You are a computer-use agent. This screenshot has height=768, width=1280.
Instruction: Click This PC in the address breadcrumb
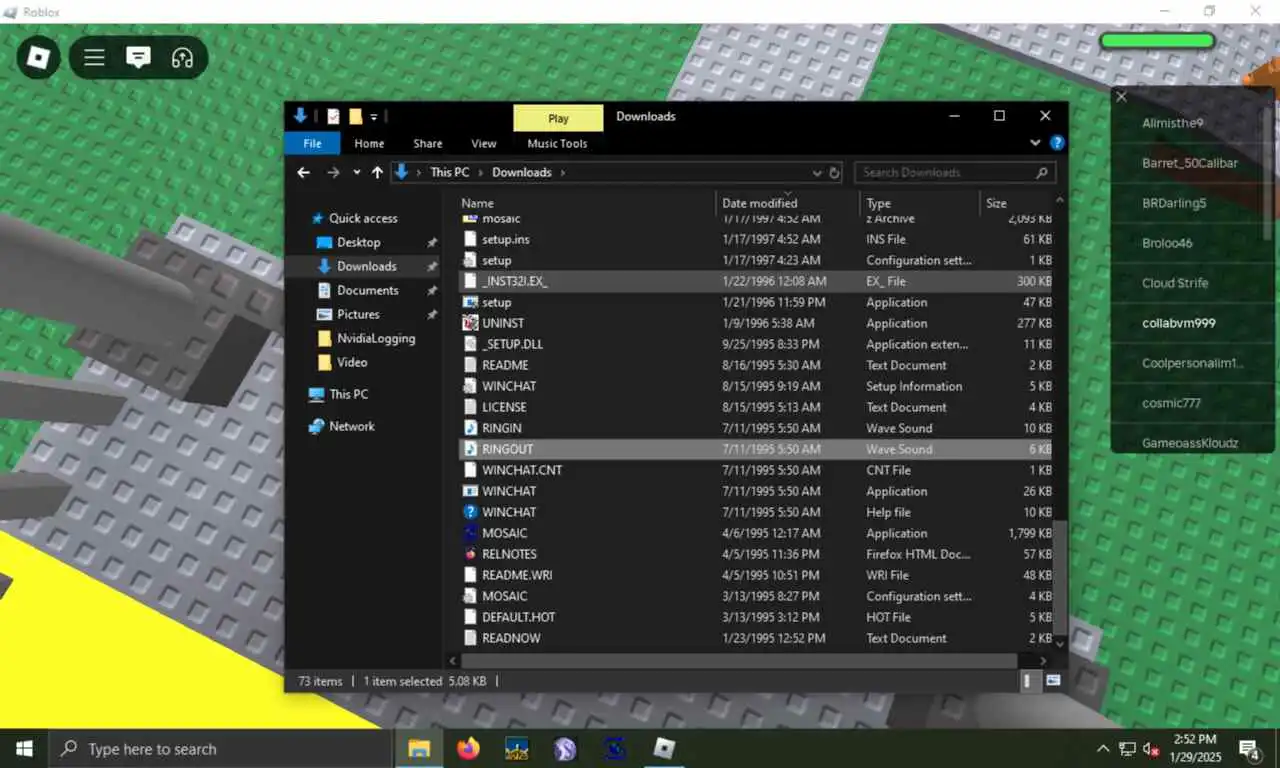click(449, 172)
